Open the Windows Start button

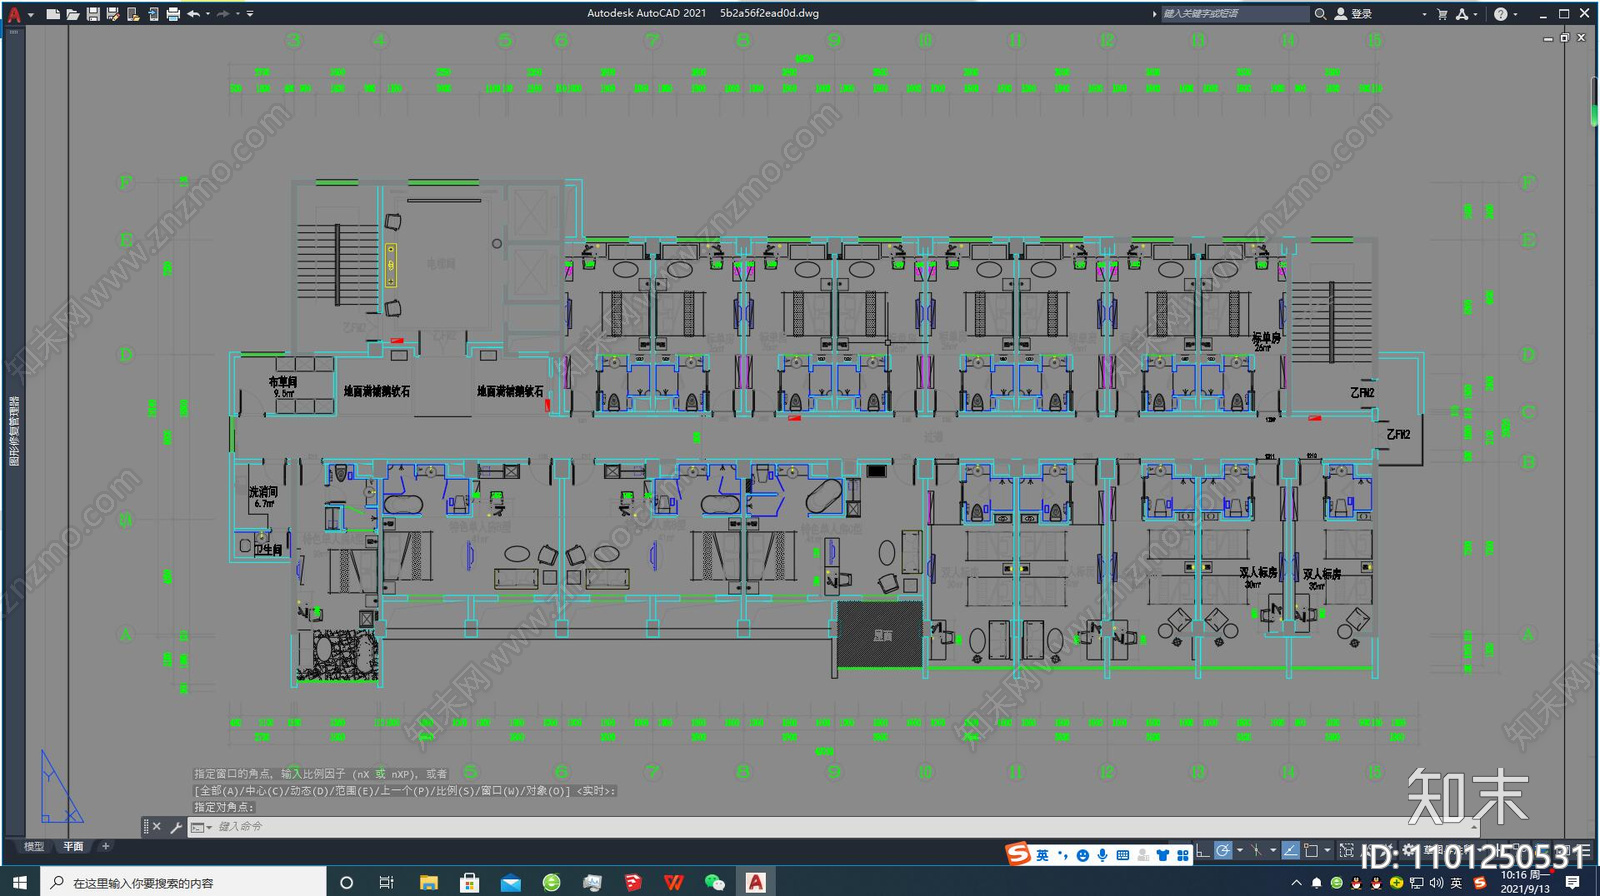[19, 882]
